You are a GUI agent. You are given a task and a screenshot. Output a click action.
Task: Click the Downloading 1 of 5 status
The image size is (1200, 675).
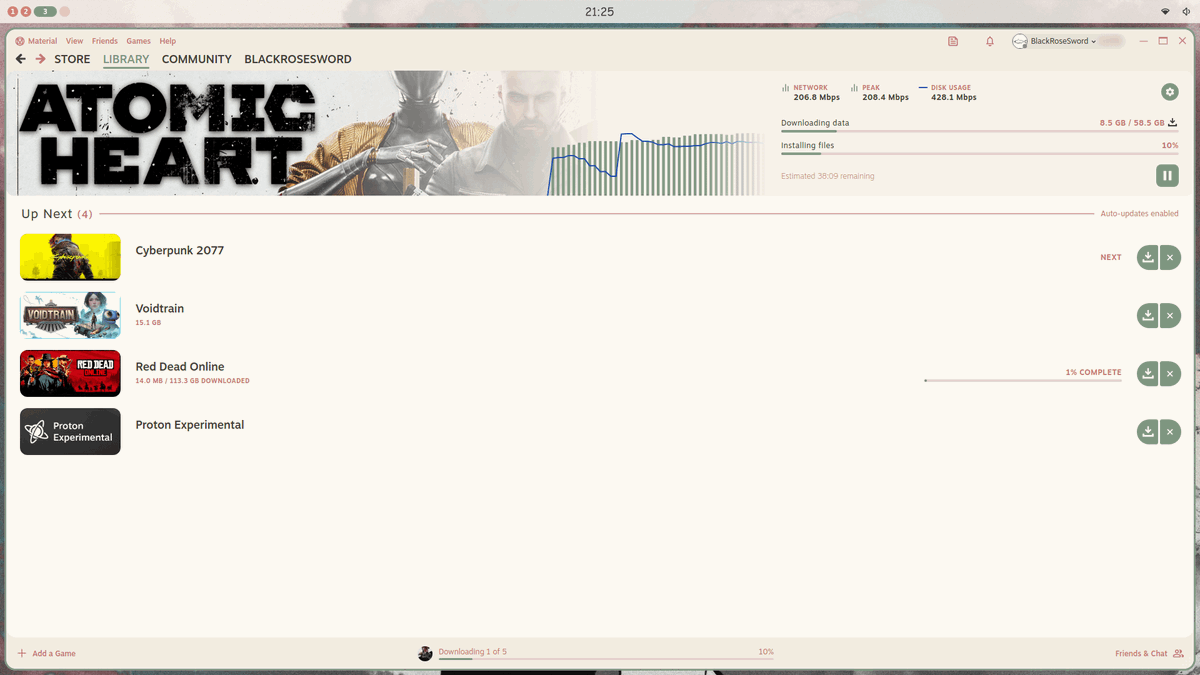473,652
